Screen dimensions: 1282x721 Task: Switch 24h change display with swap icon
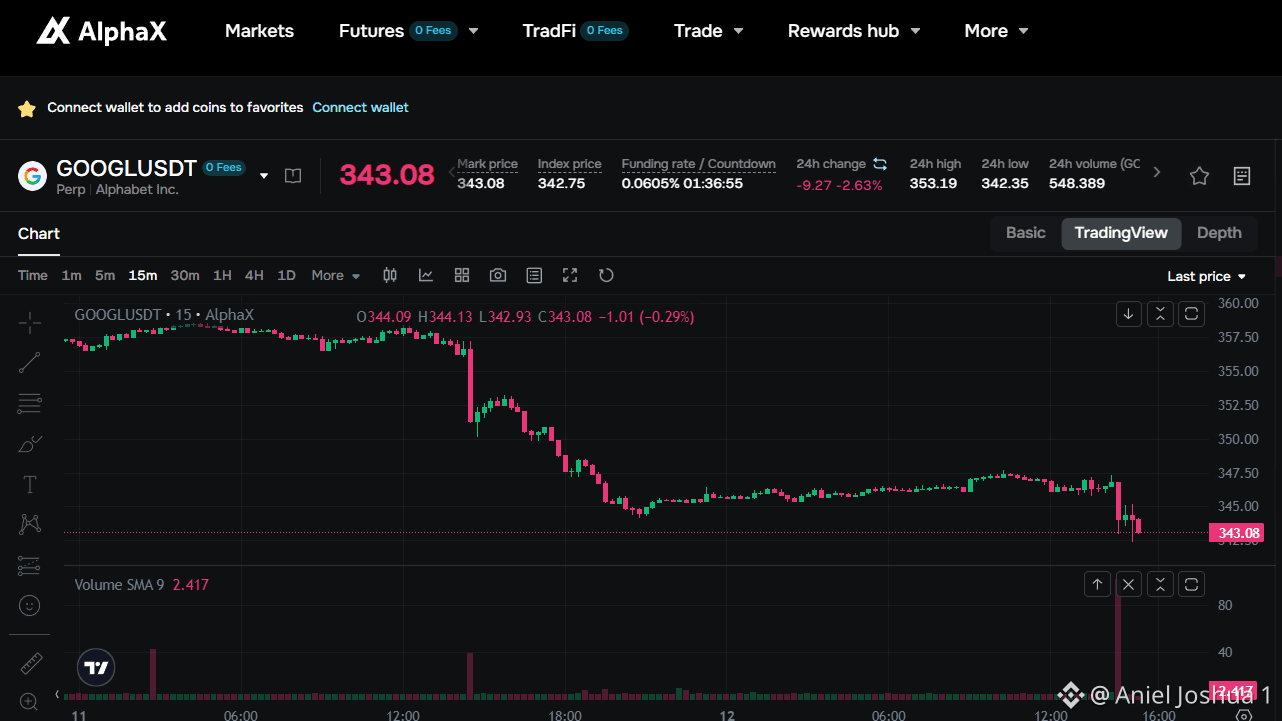[x=880, y=163]
